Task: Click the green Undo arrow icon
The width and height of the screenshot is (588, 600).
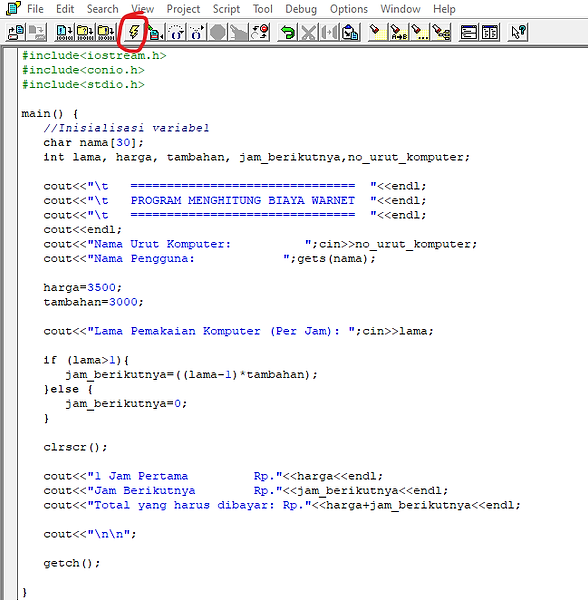Action: click(287, 33)
